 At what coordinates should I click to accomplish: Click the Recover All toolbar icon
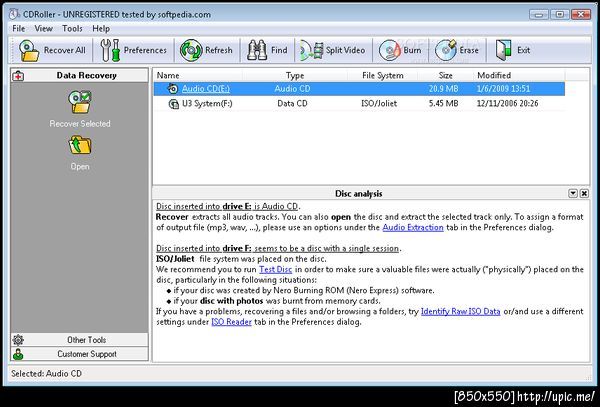[x=29, y=50]
